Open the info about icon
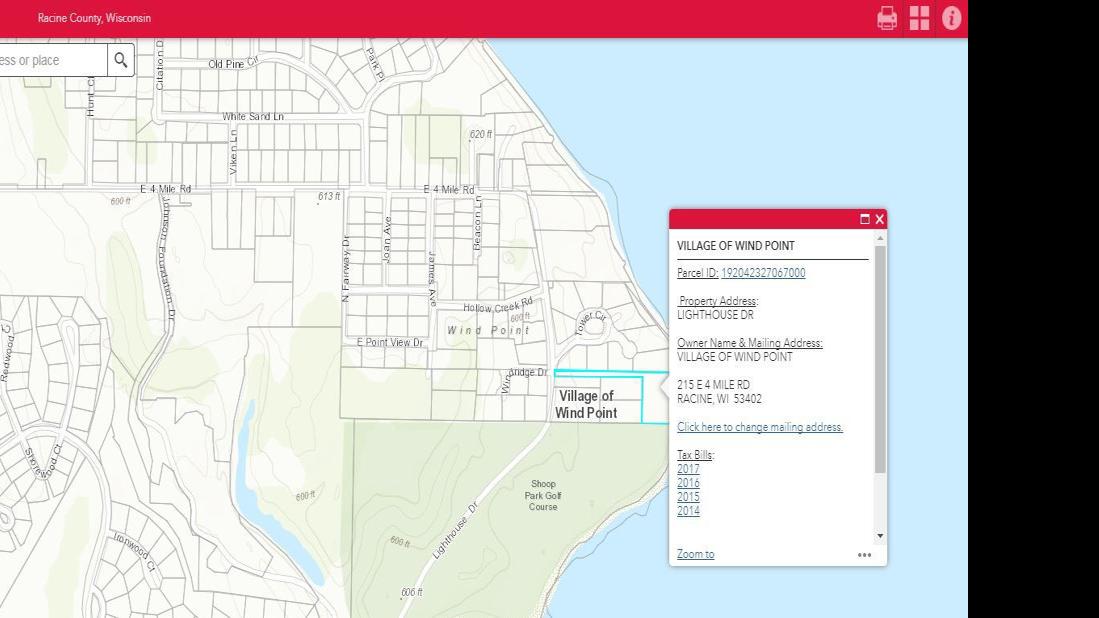Screen dimensions: 1099x618 point(951,18)
